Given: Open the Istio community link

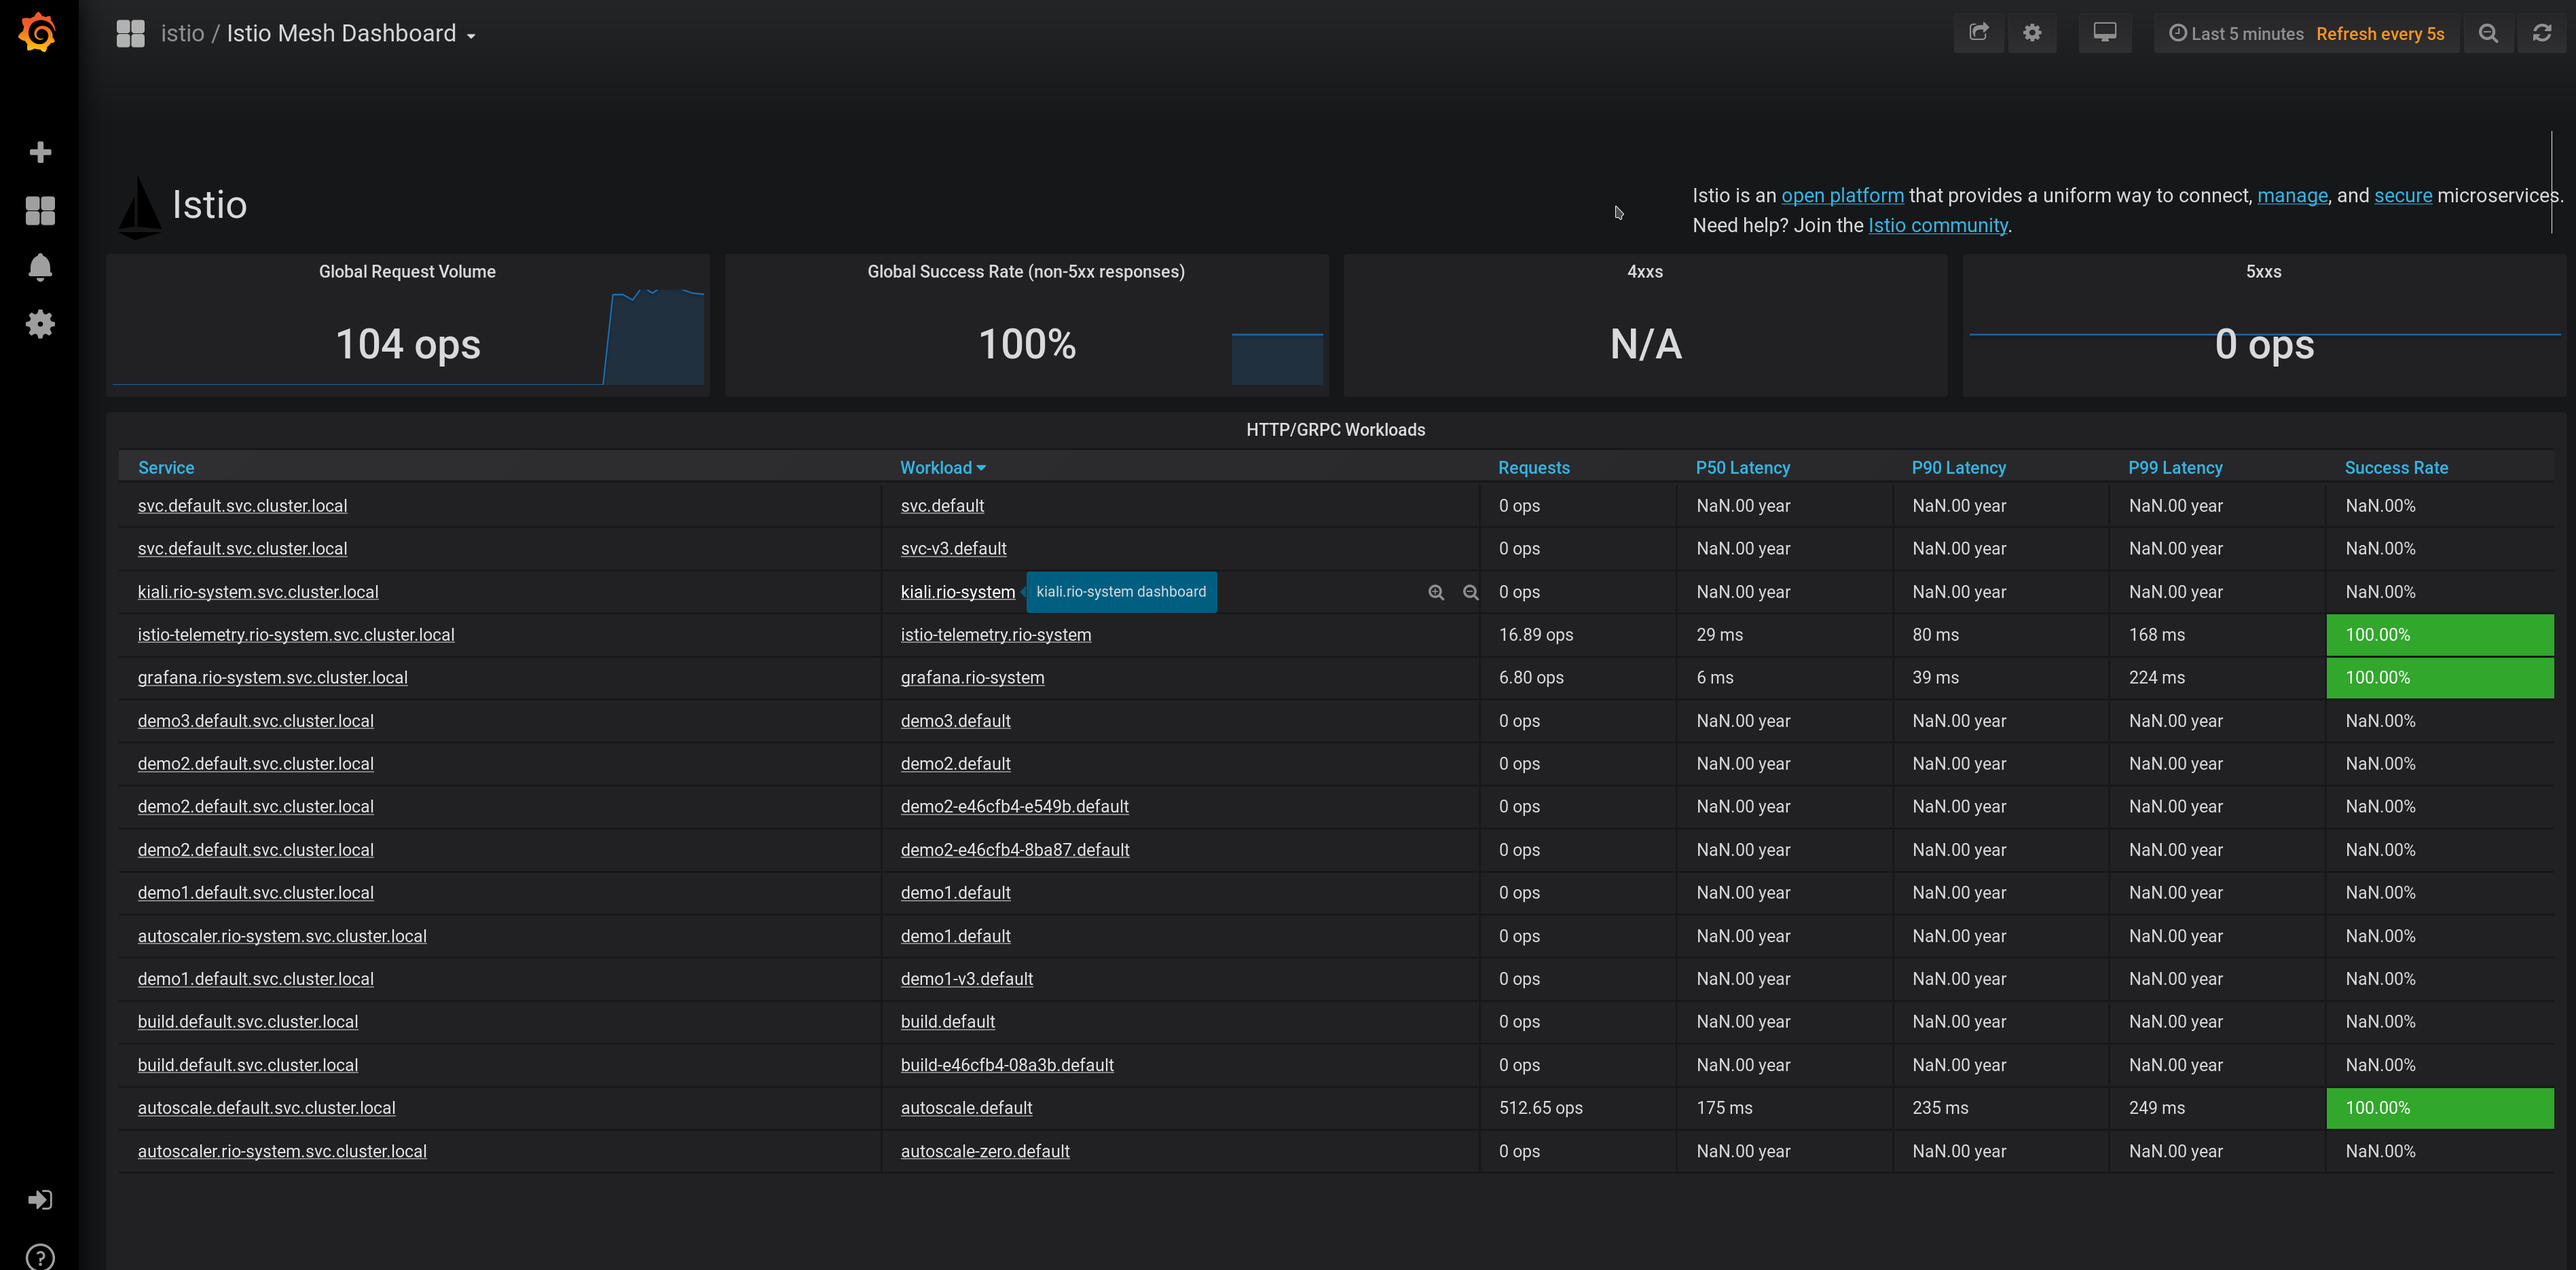Looking at the screenshot, I should 1937,226.
